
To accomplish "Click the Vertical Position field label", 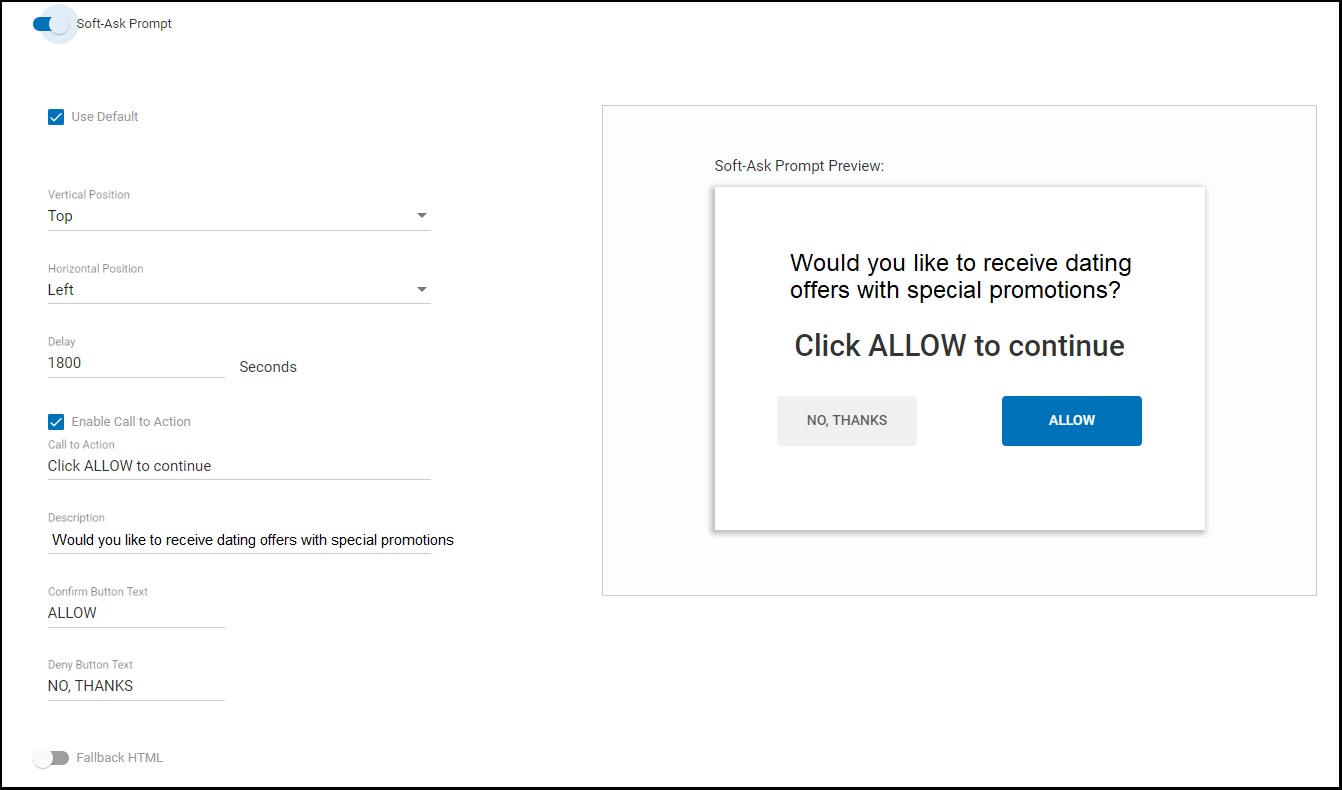I will tap(89, 195).
